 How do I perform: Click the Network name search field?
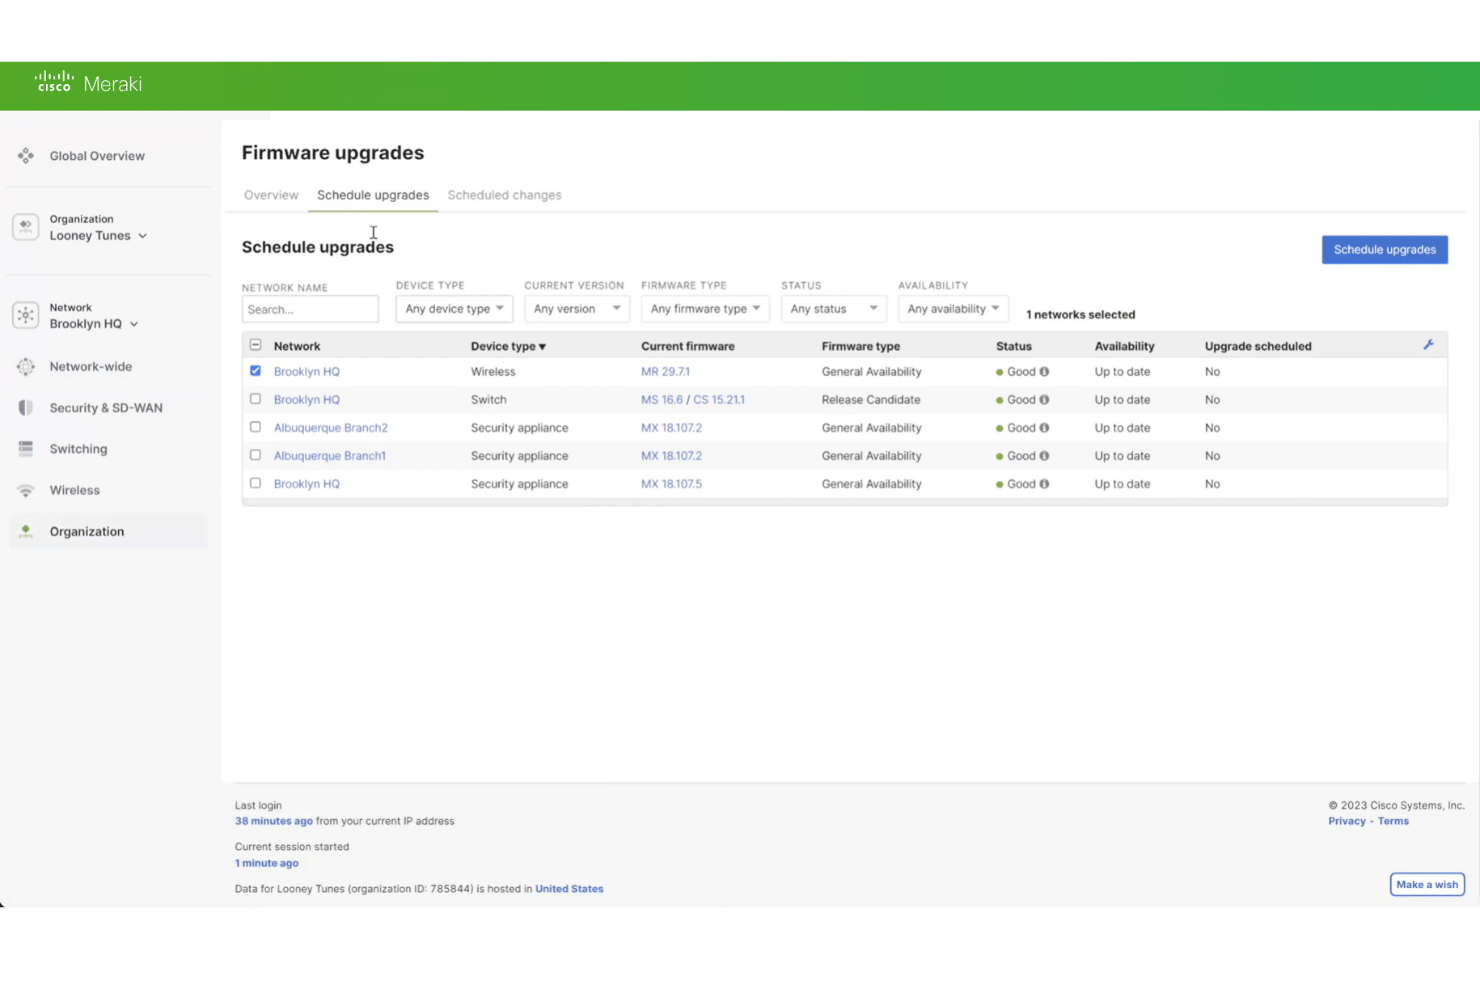coord(310,309)
